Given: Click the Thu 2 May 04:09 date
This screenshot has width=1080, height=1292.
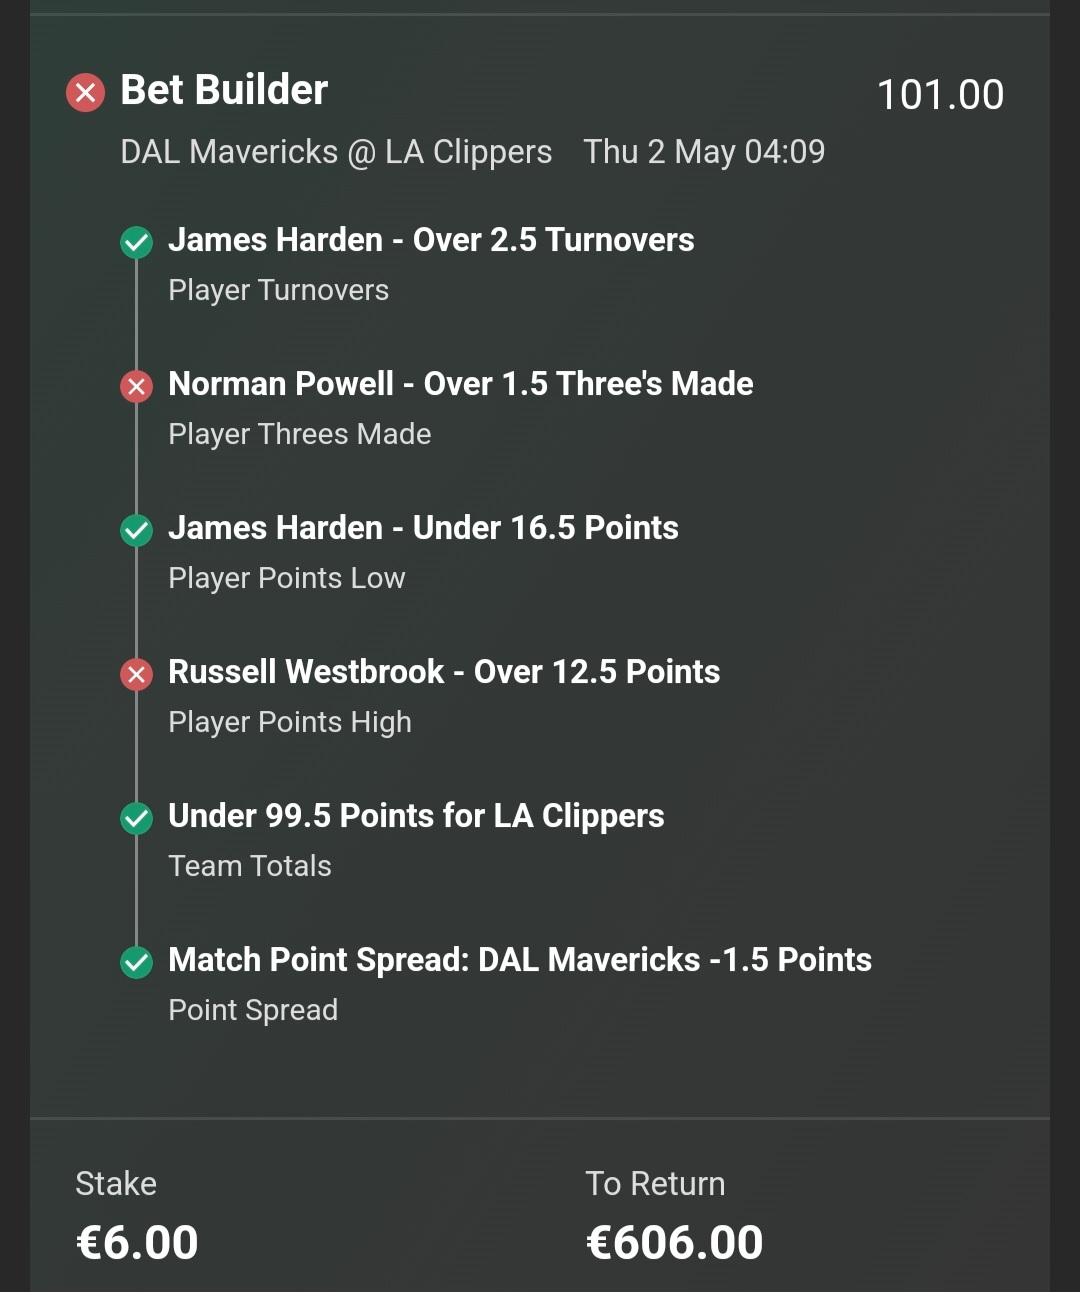Looking at the screenshot, I should point(704,152).
